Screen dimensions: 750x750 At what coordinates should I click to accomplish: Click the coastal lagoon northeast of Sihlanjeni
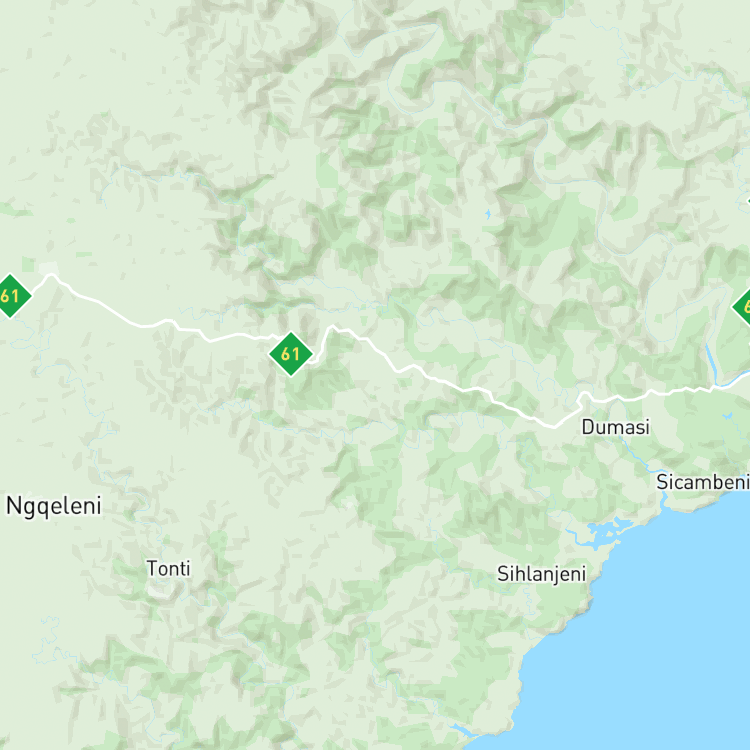point(604,531)
